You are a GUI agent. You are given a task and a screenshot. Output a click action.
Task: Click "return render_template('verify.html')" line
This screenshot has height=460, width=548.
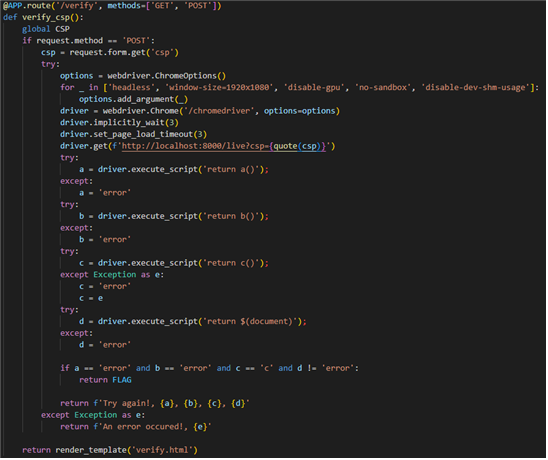[110, 450]
